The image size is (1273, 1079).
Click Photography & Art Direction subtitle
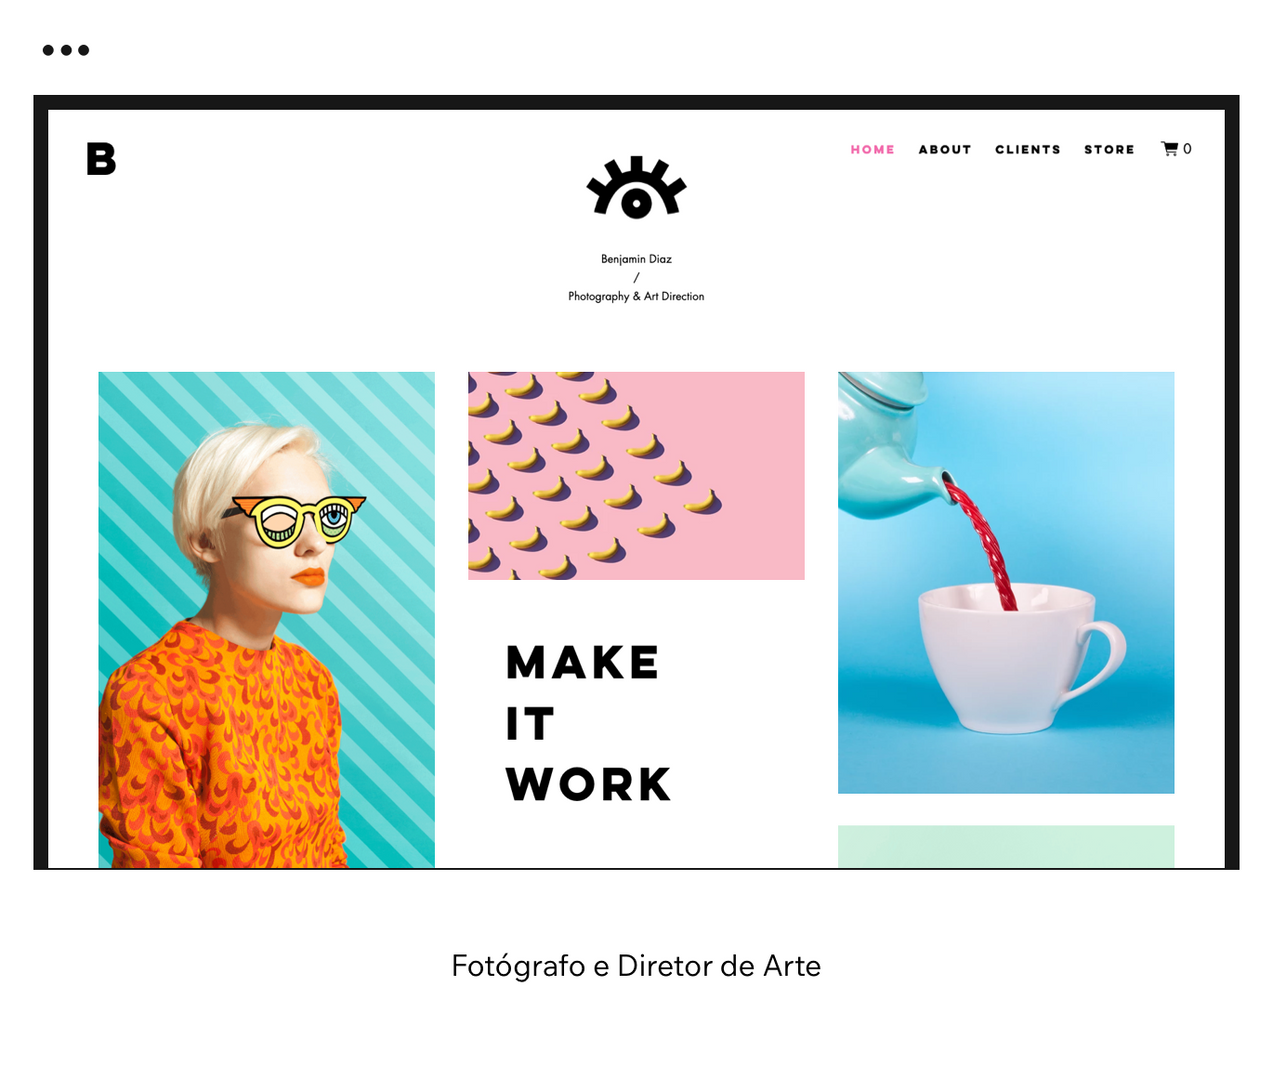(x=636, y=296)
